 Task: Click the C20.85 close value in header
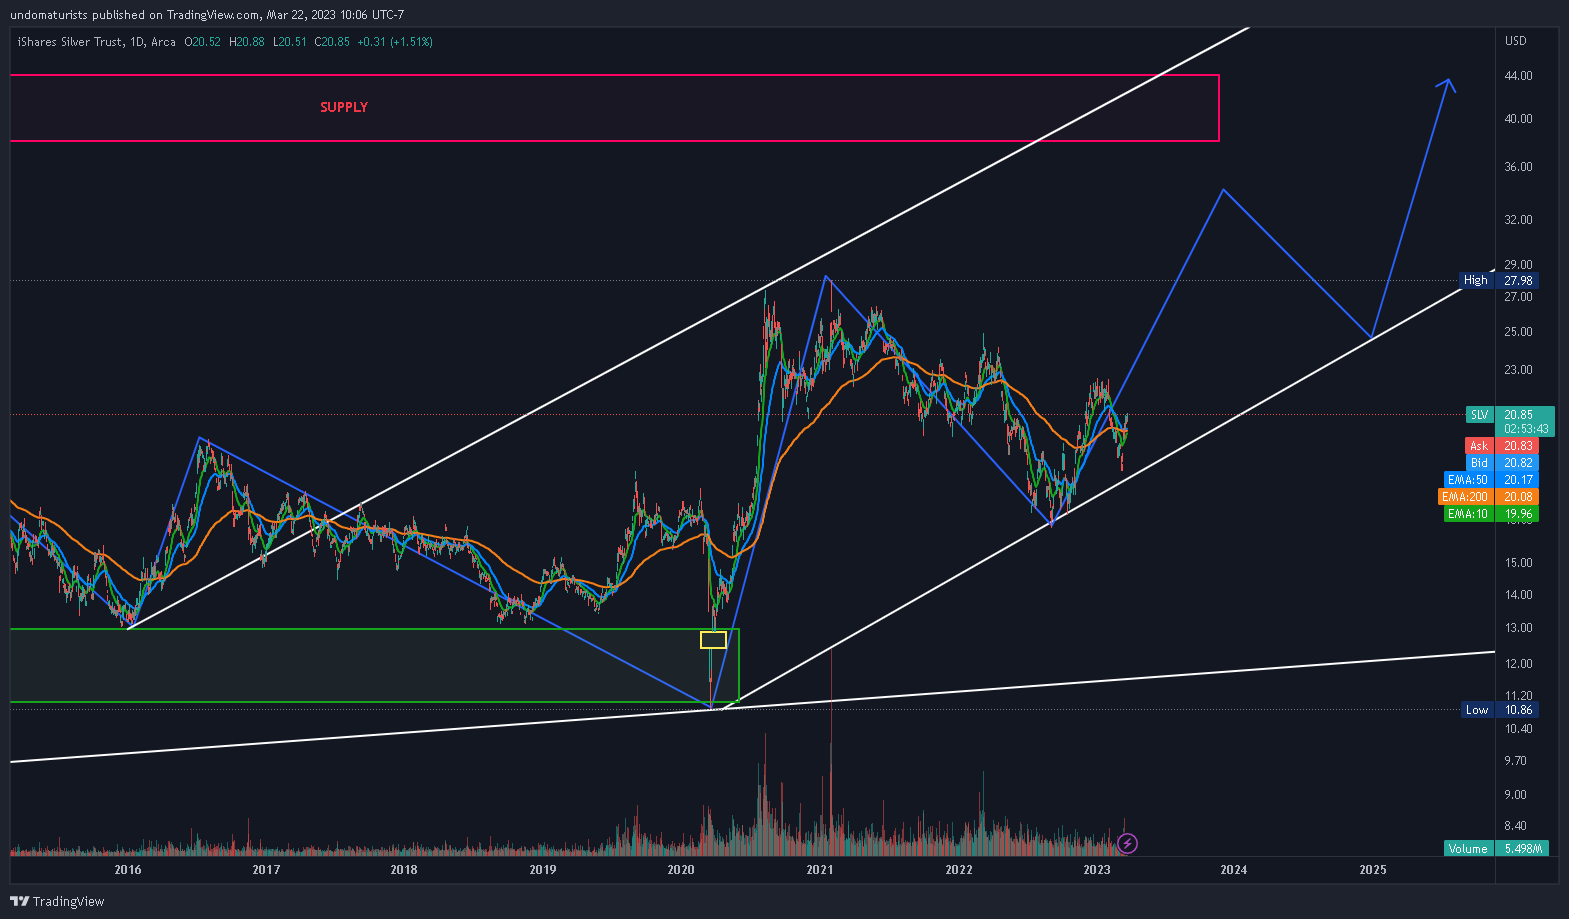332,42
